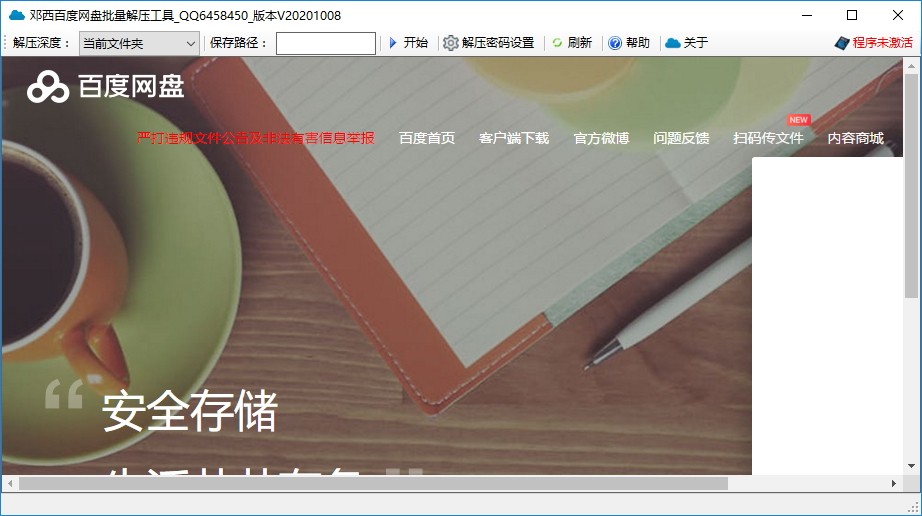This screenshot has width=922, height=516.
Task: Open the 问题反馈 link
Action: 681,138
